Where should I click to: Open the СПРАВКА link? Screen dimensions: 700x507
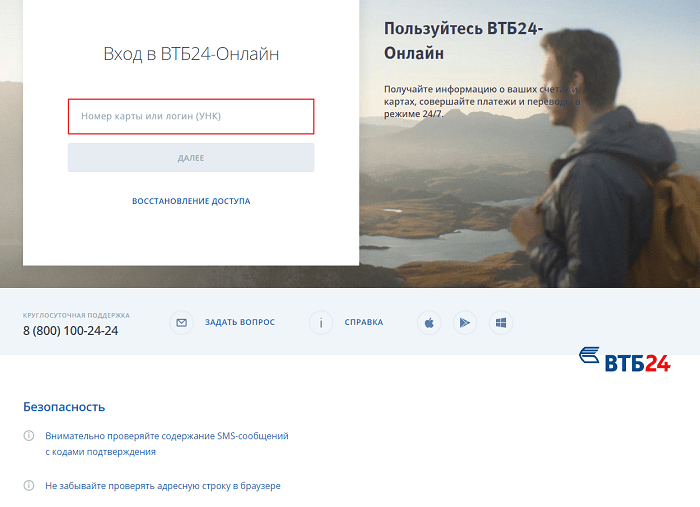click(364, 322)
